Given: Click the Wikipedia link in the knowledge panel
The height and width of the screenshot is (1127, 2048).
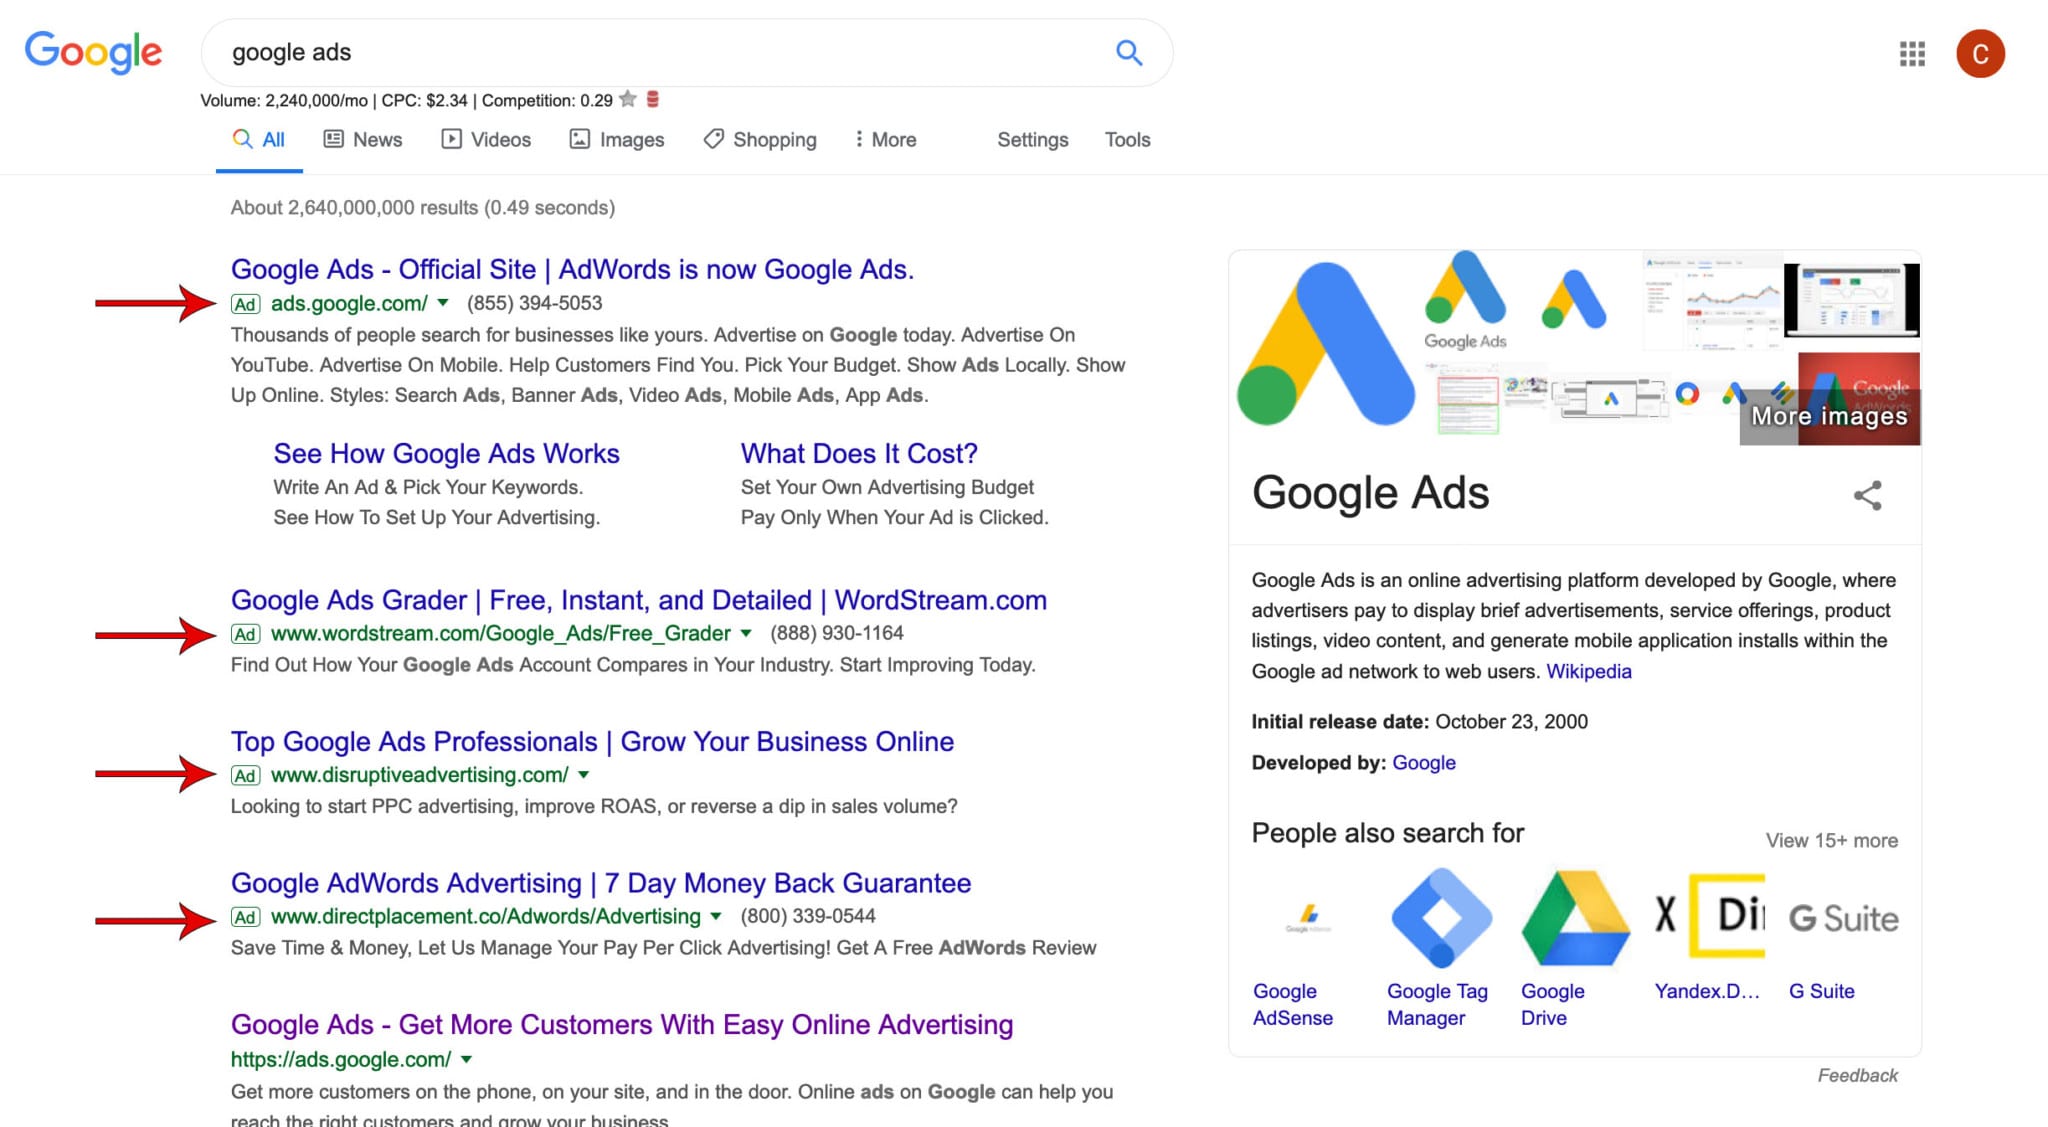Looking at the screenshot, I should (x=1588, y=671).
